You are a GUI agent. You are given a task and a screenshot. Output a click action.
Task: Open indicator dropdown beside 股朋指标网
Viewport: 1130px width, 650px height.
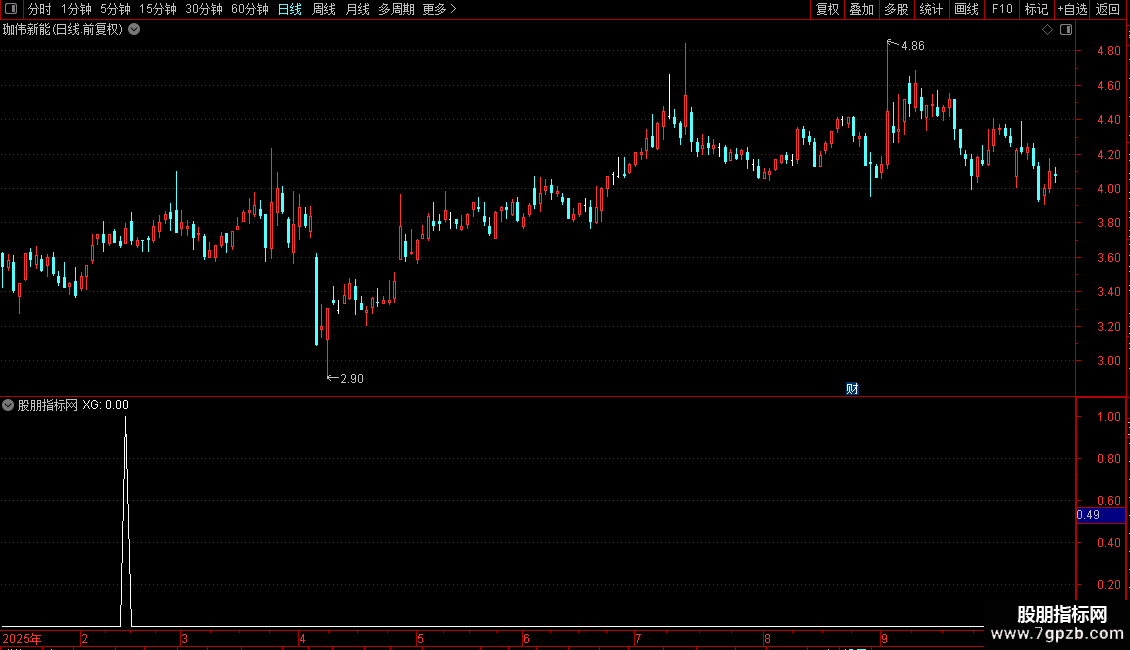(8, 405)
